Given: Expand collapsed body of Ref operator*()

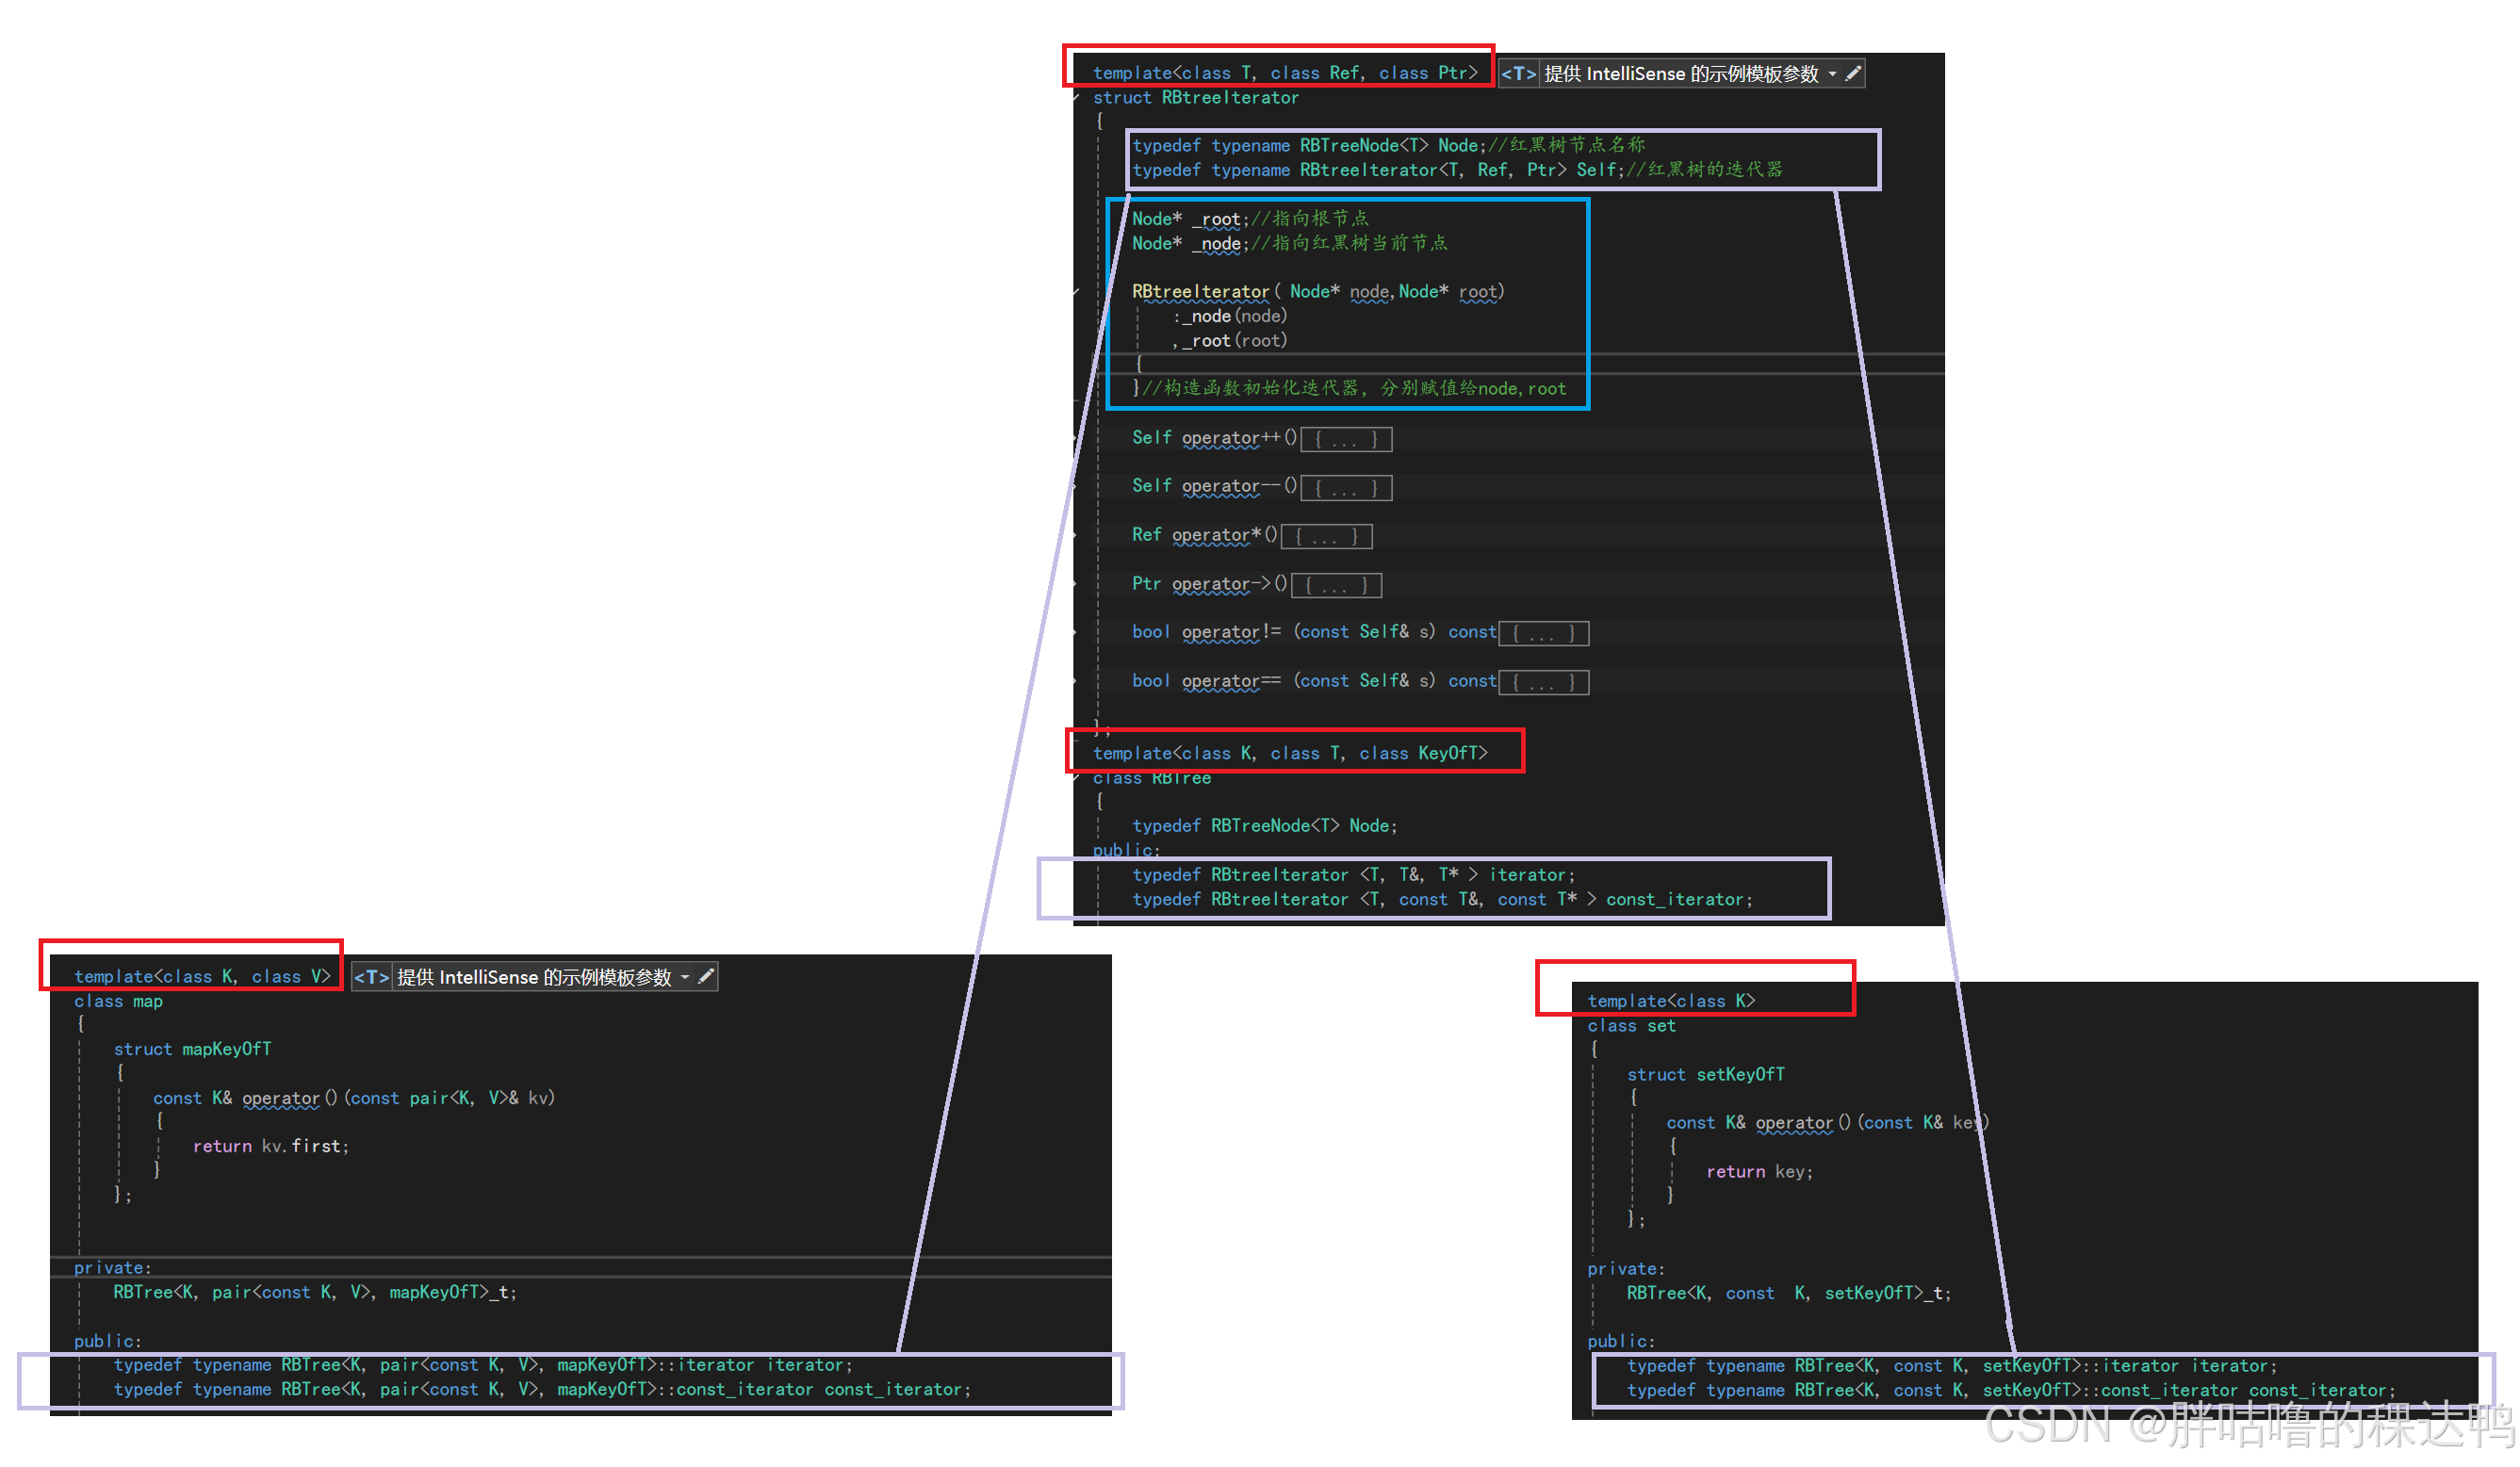Looking at the screenshot, I should [x=1326, y=537].
